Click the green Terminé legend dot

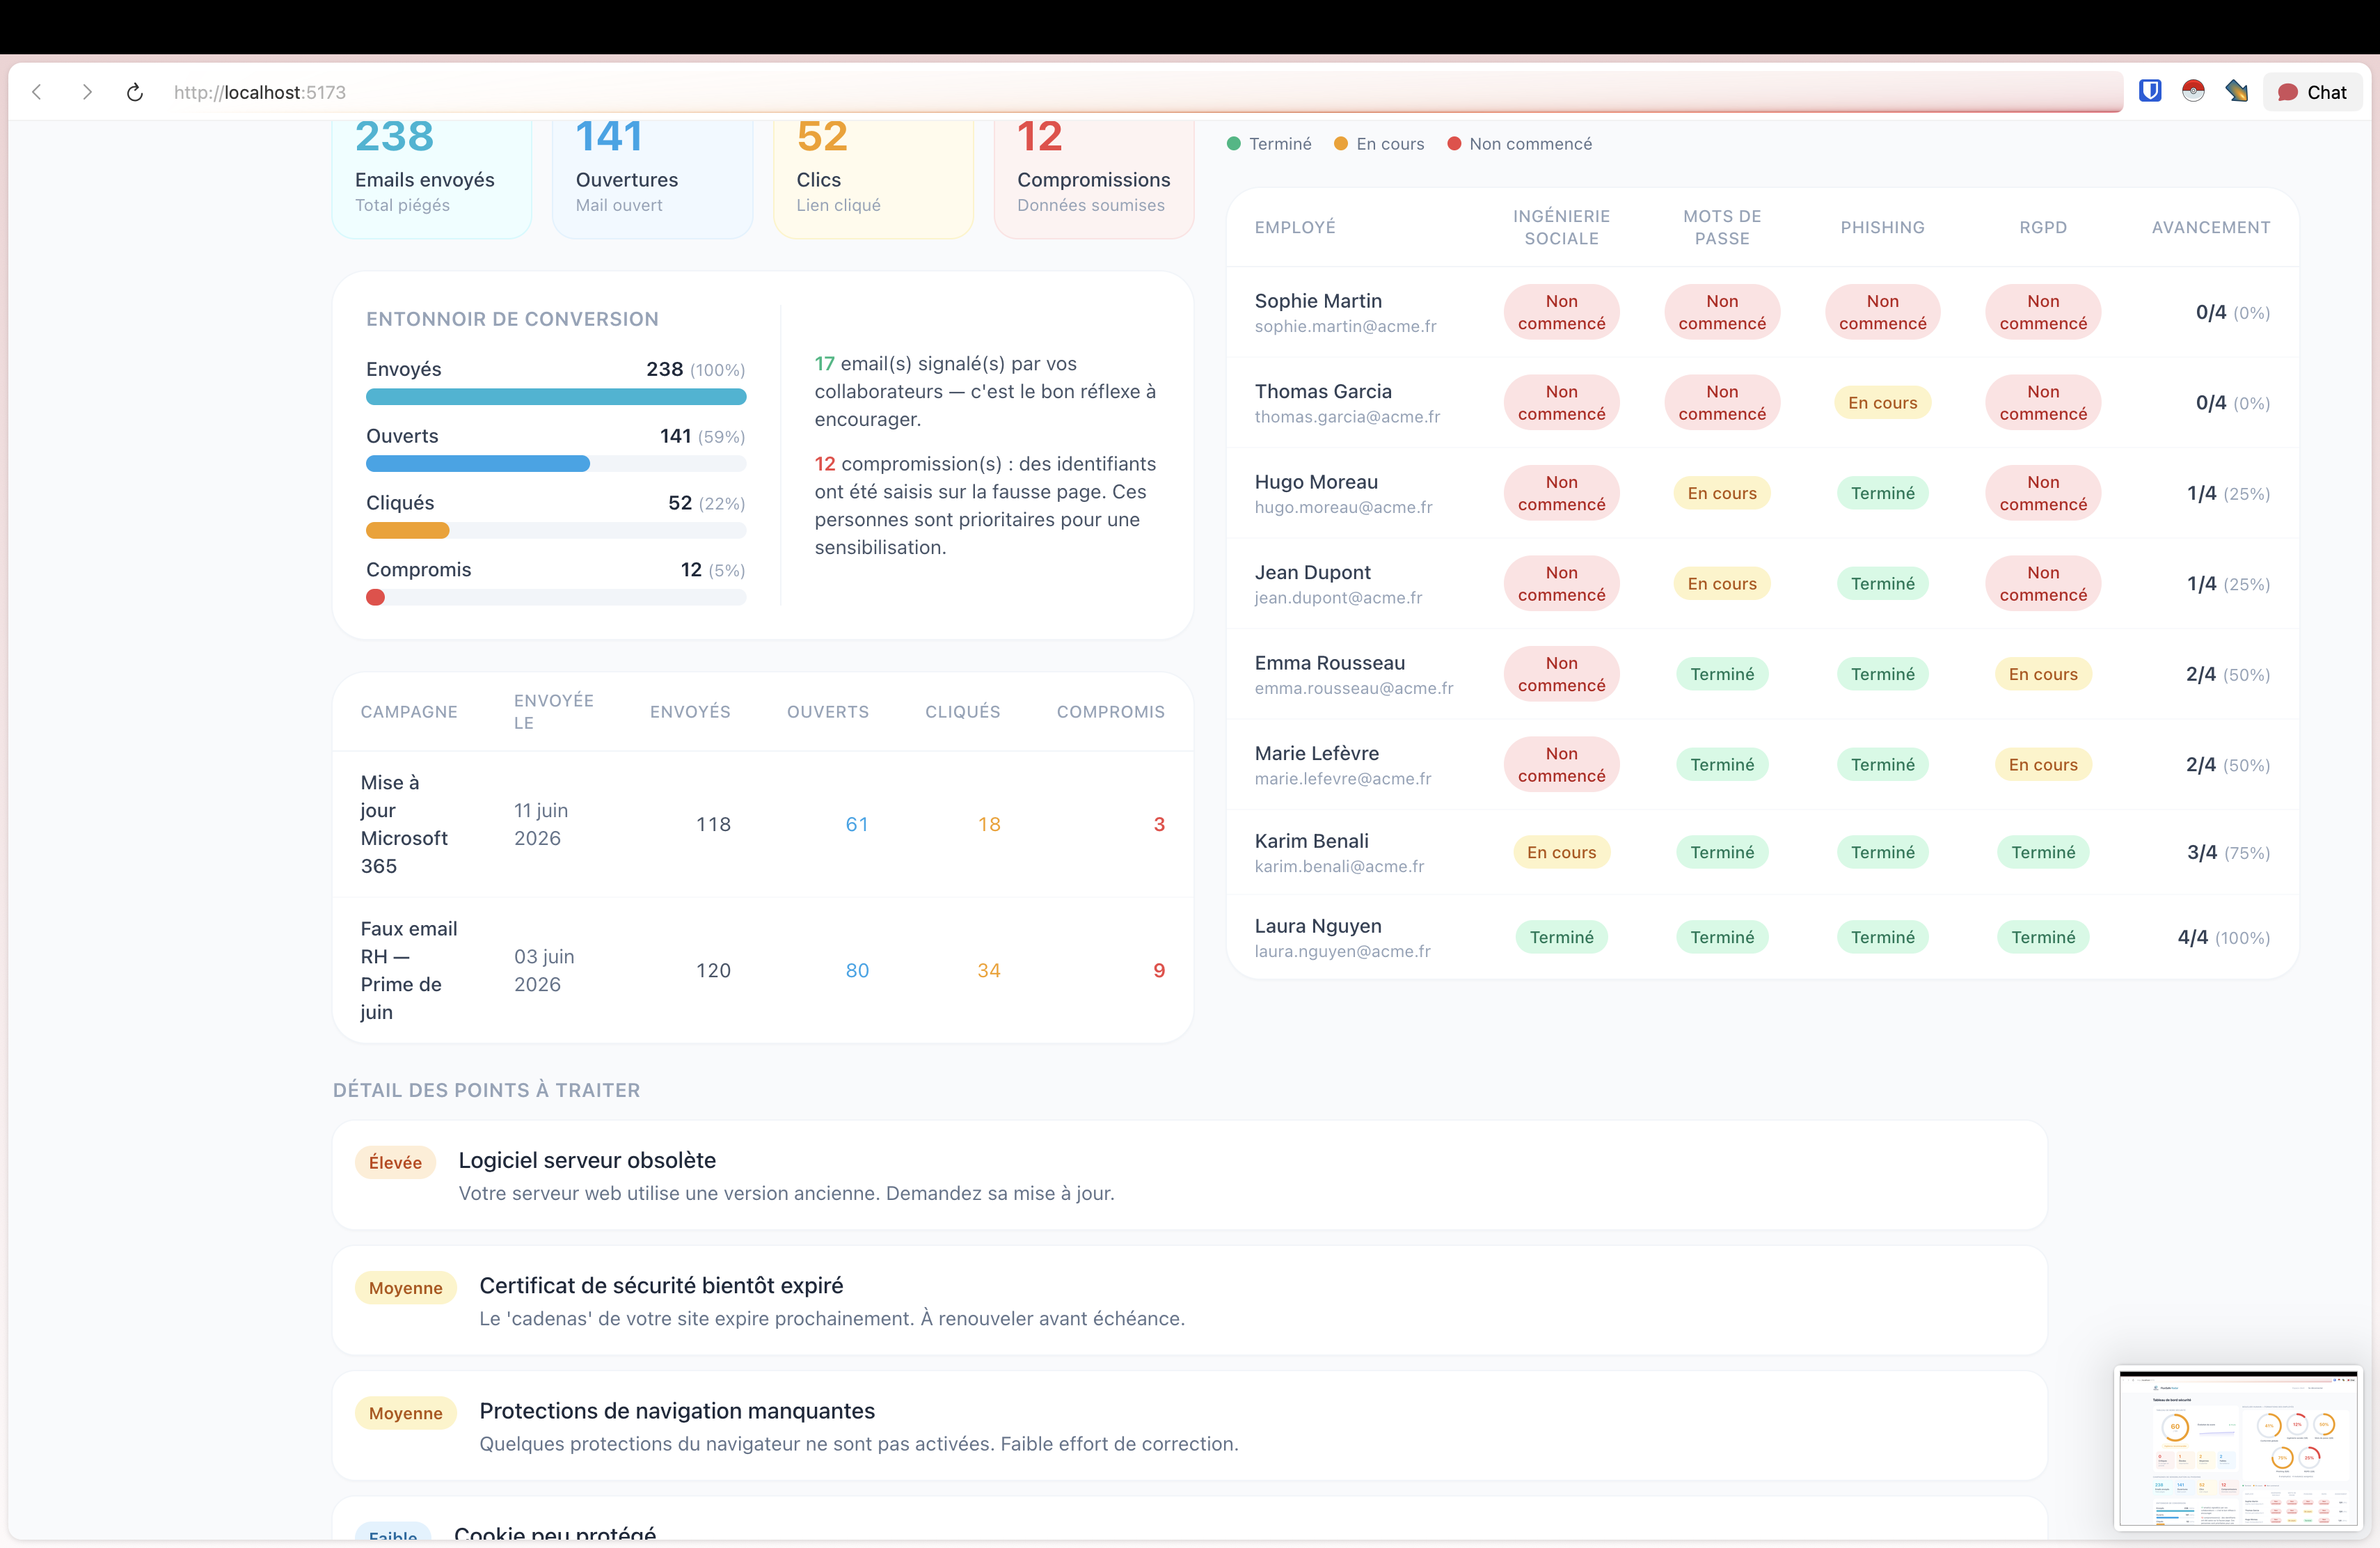[1234, 144]
